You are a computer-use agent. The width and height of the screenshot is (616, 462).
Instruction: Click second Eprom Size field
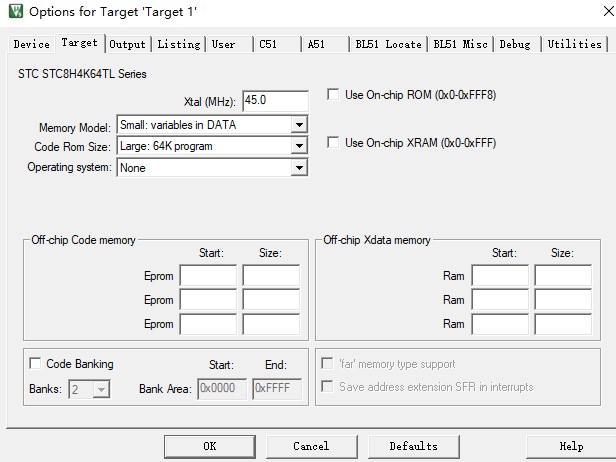[271, 300]
